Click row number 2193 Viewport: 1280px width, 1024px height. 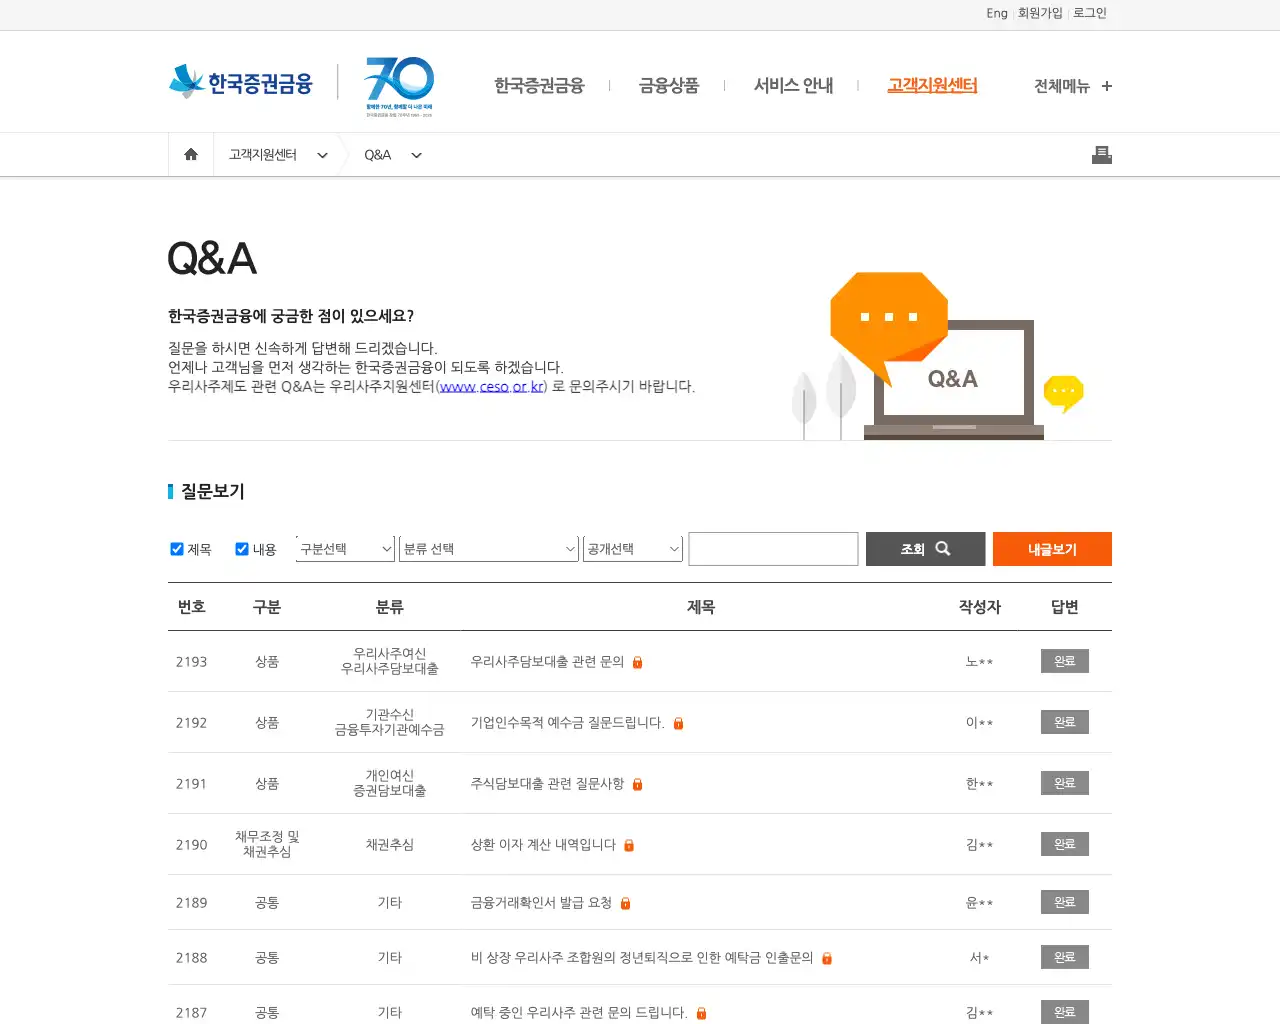(191, 662)
